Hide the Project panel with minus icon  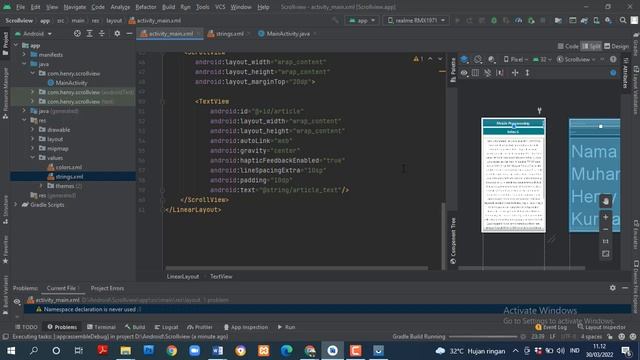pos(129,34)
